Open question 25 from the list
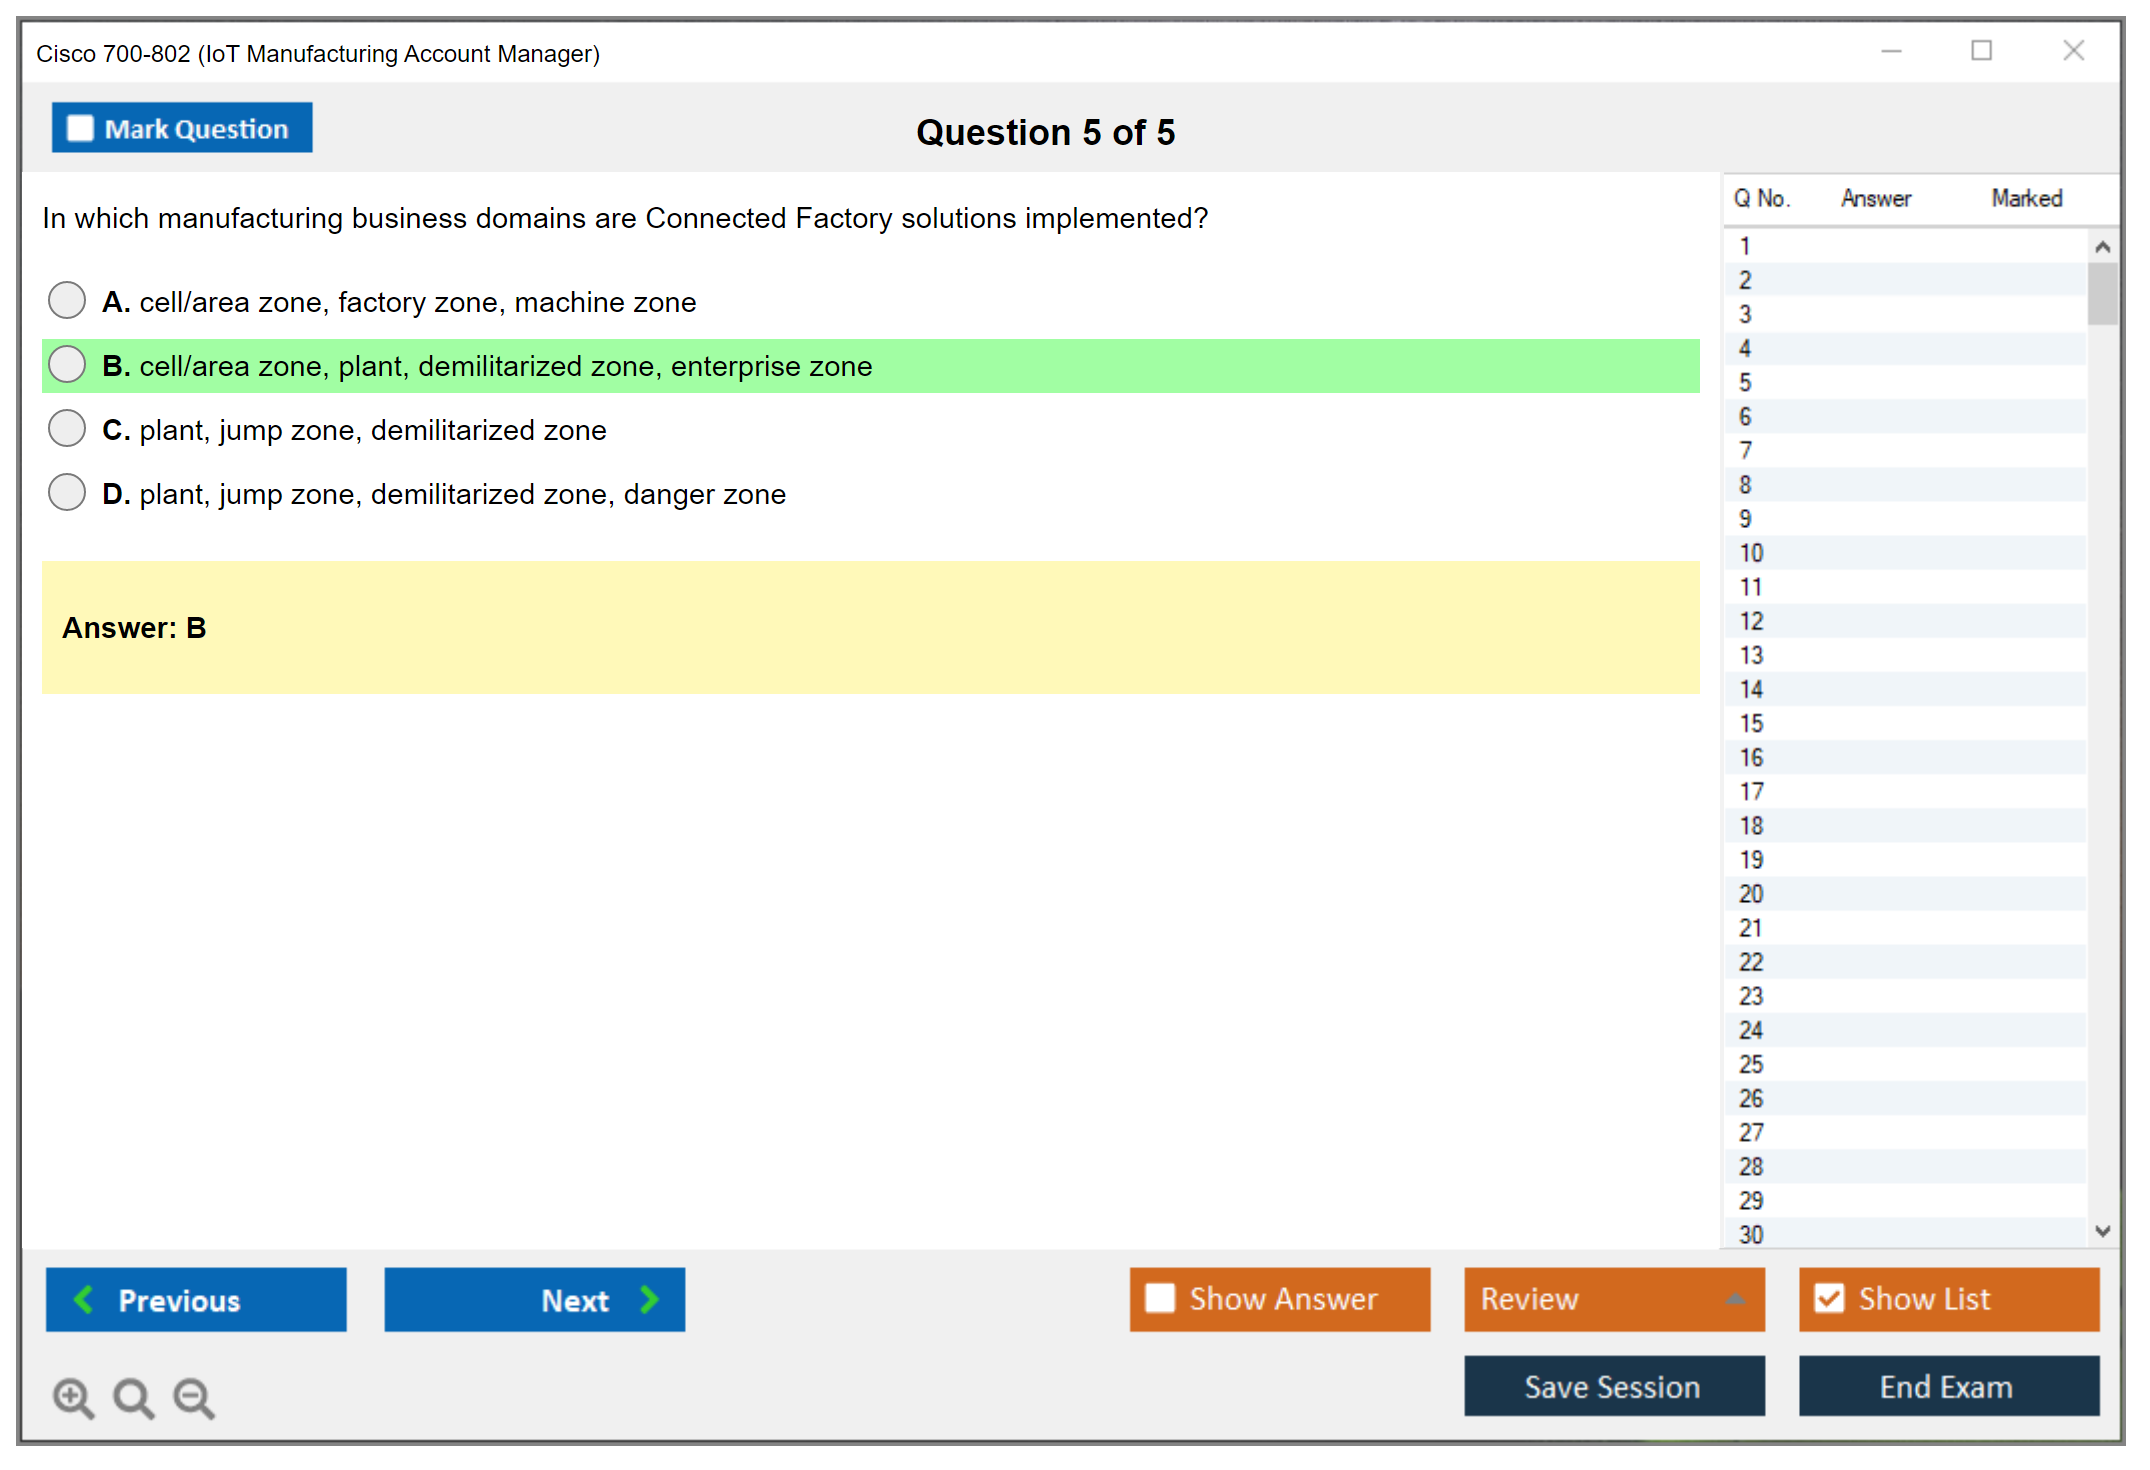Image resolution: width=2150 pixels, height=1470 pixels. coord(1751,1064)
